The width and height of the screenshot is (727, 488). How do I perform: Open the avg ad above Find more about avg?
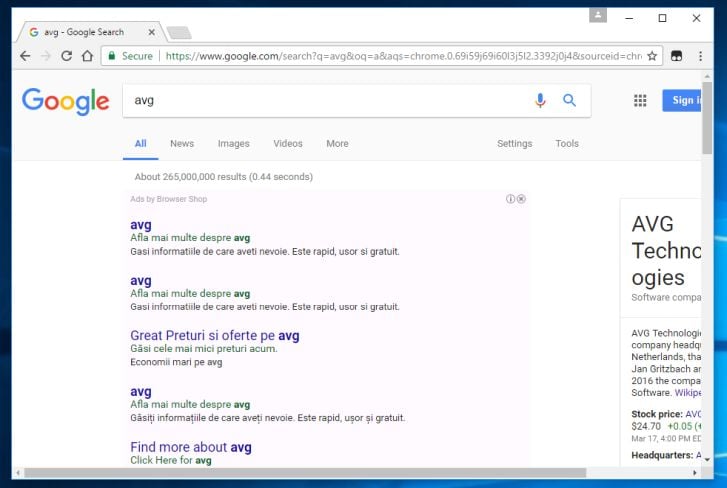140,392
